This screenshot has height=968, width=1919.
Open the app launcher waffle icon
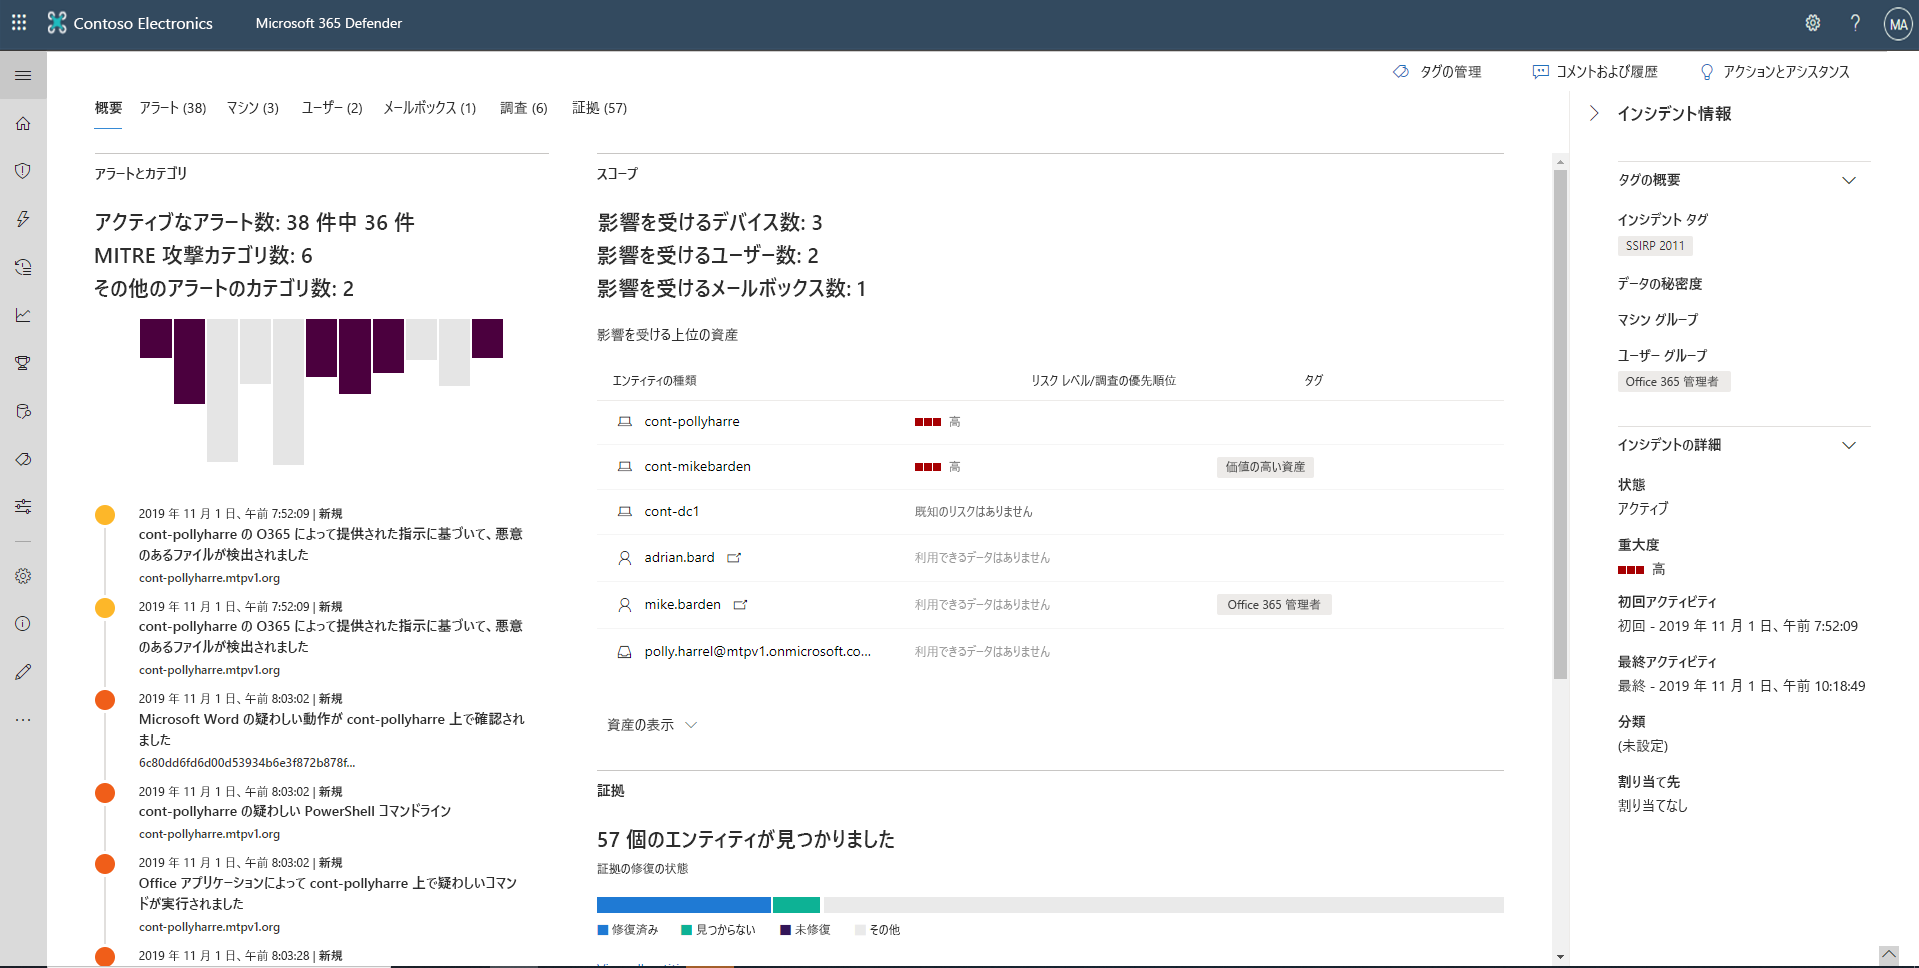(19, 22)
